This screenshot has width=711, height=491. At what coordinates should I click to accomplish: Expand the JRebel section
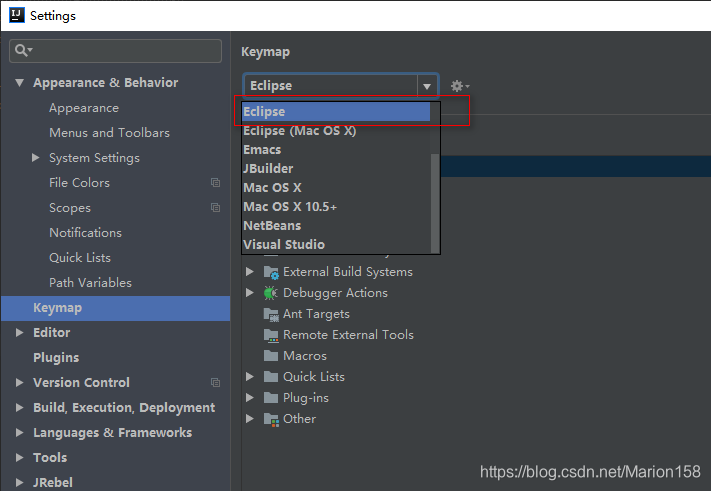click(x=19, y=482)
